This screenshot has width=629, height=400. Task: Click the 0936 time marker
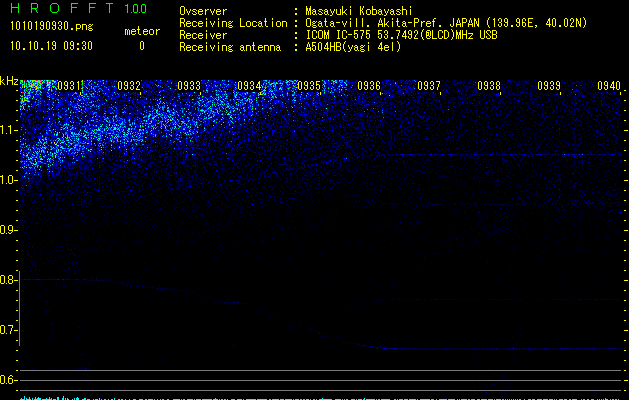point(369,86)
